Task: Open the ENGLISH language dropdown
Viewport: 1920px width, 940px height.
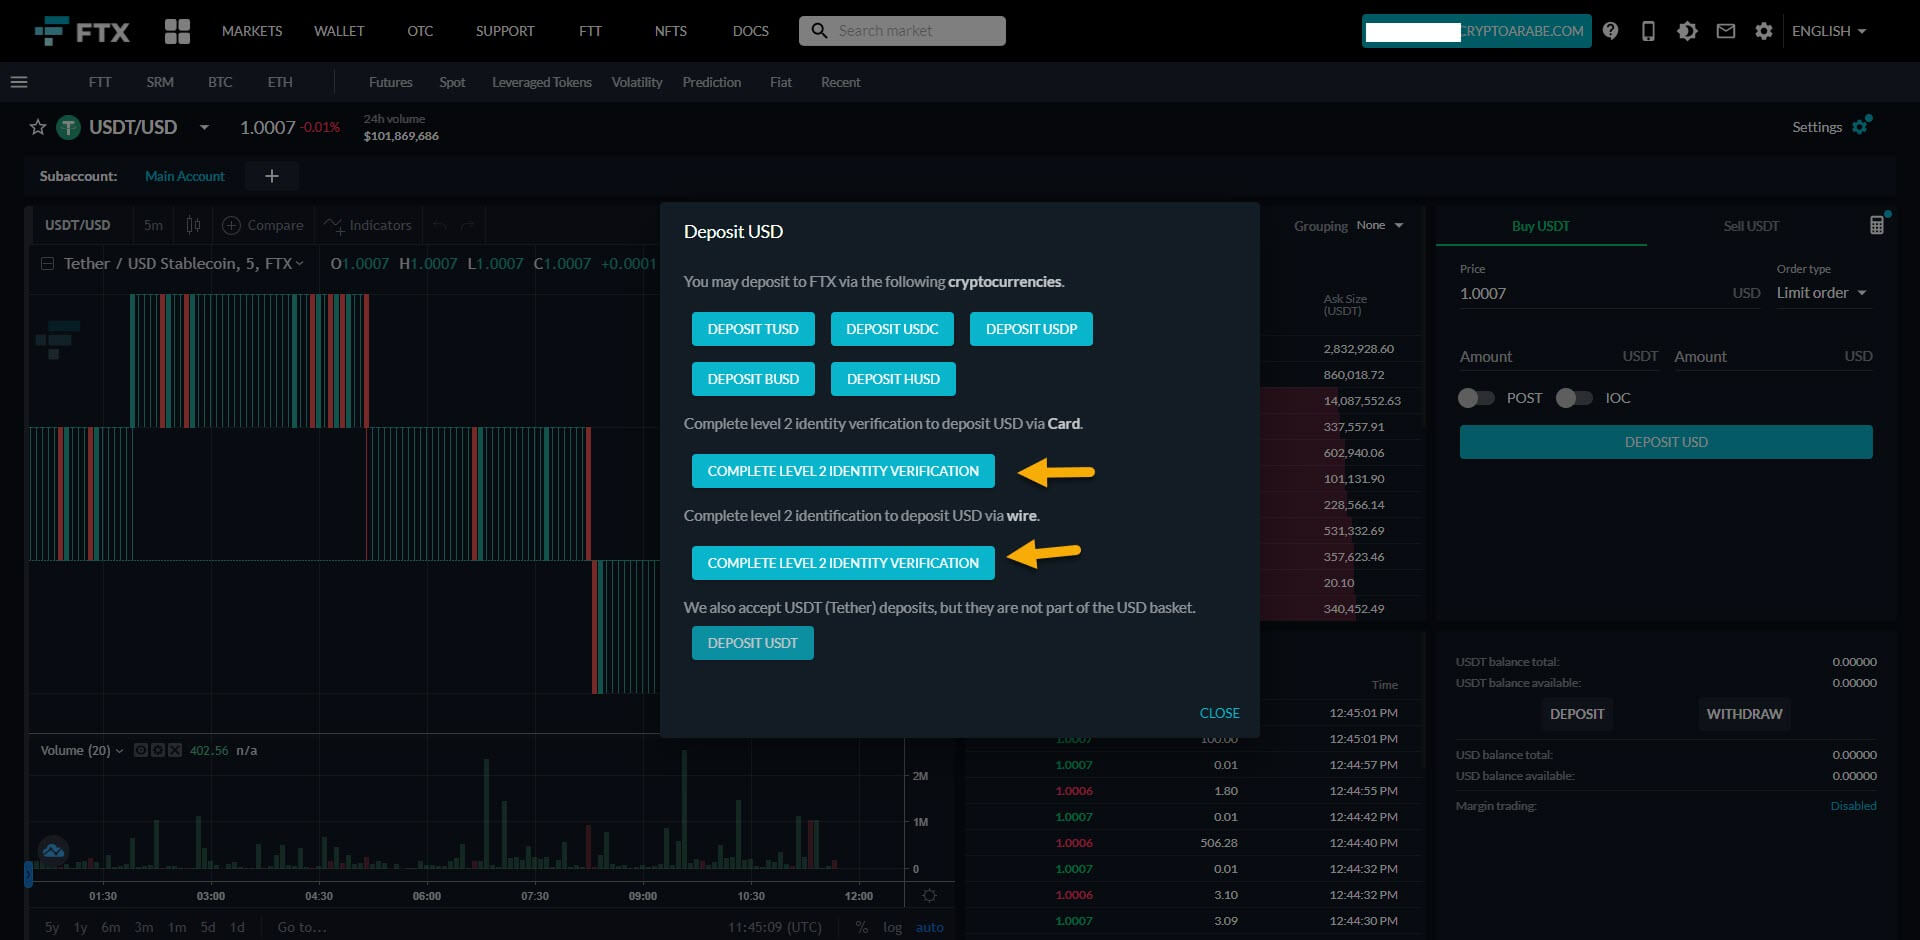Action: coord(1828,31)
